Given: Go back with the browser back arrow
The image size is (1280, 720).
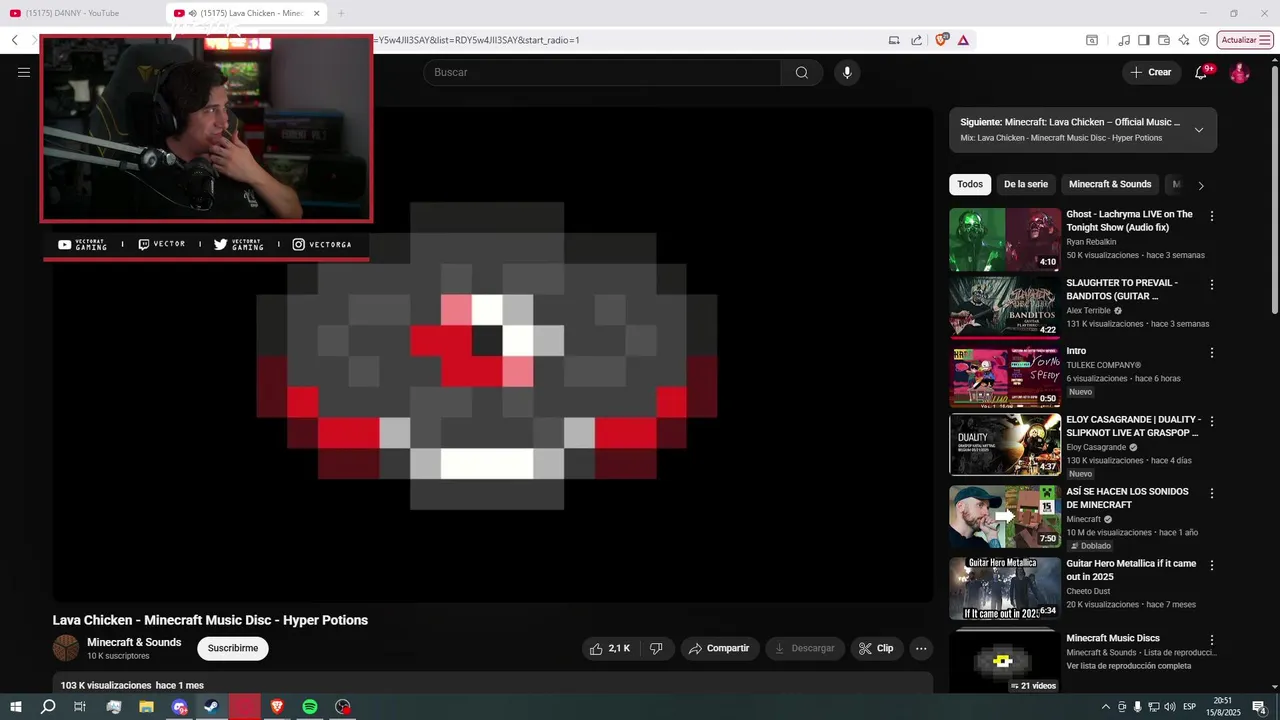Looking at the screenshot, I should tap(15, 40).
